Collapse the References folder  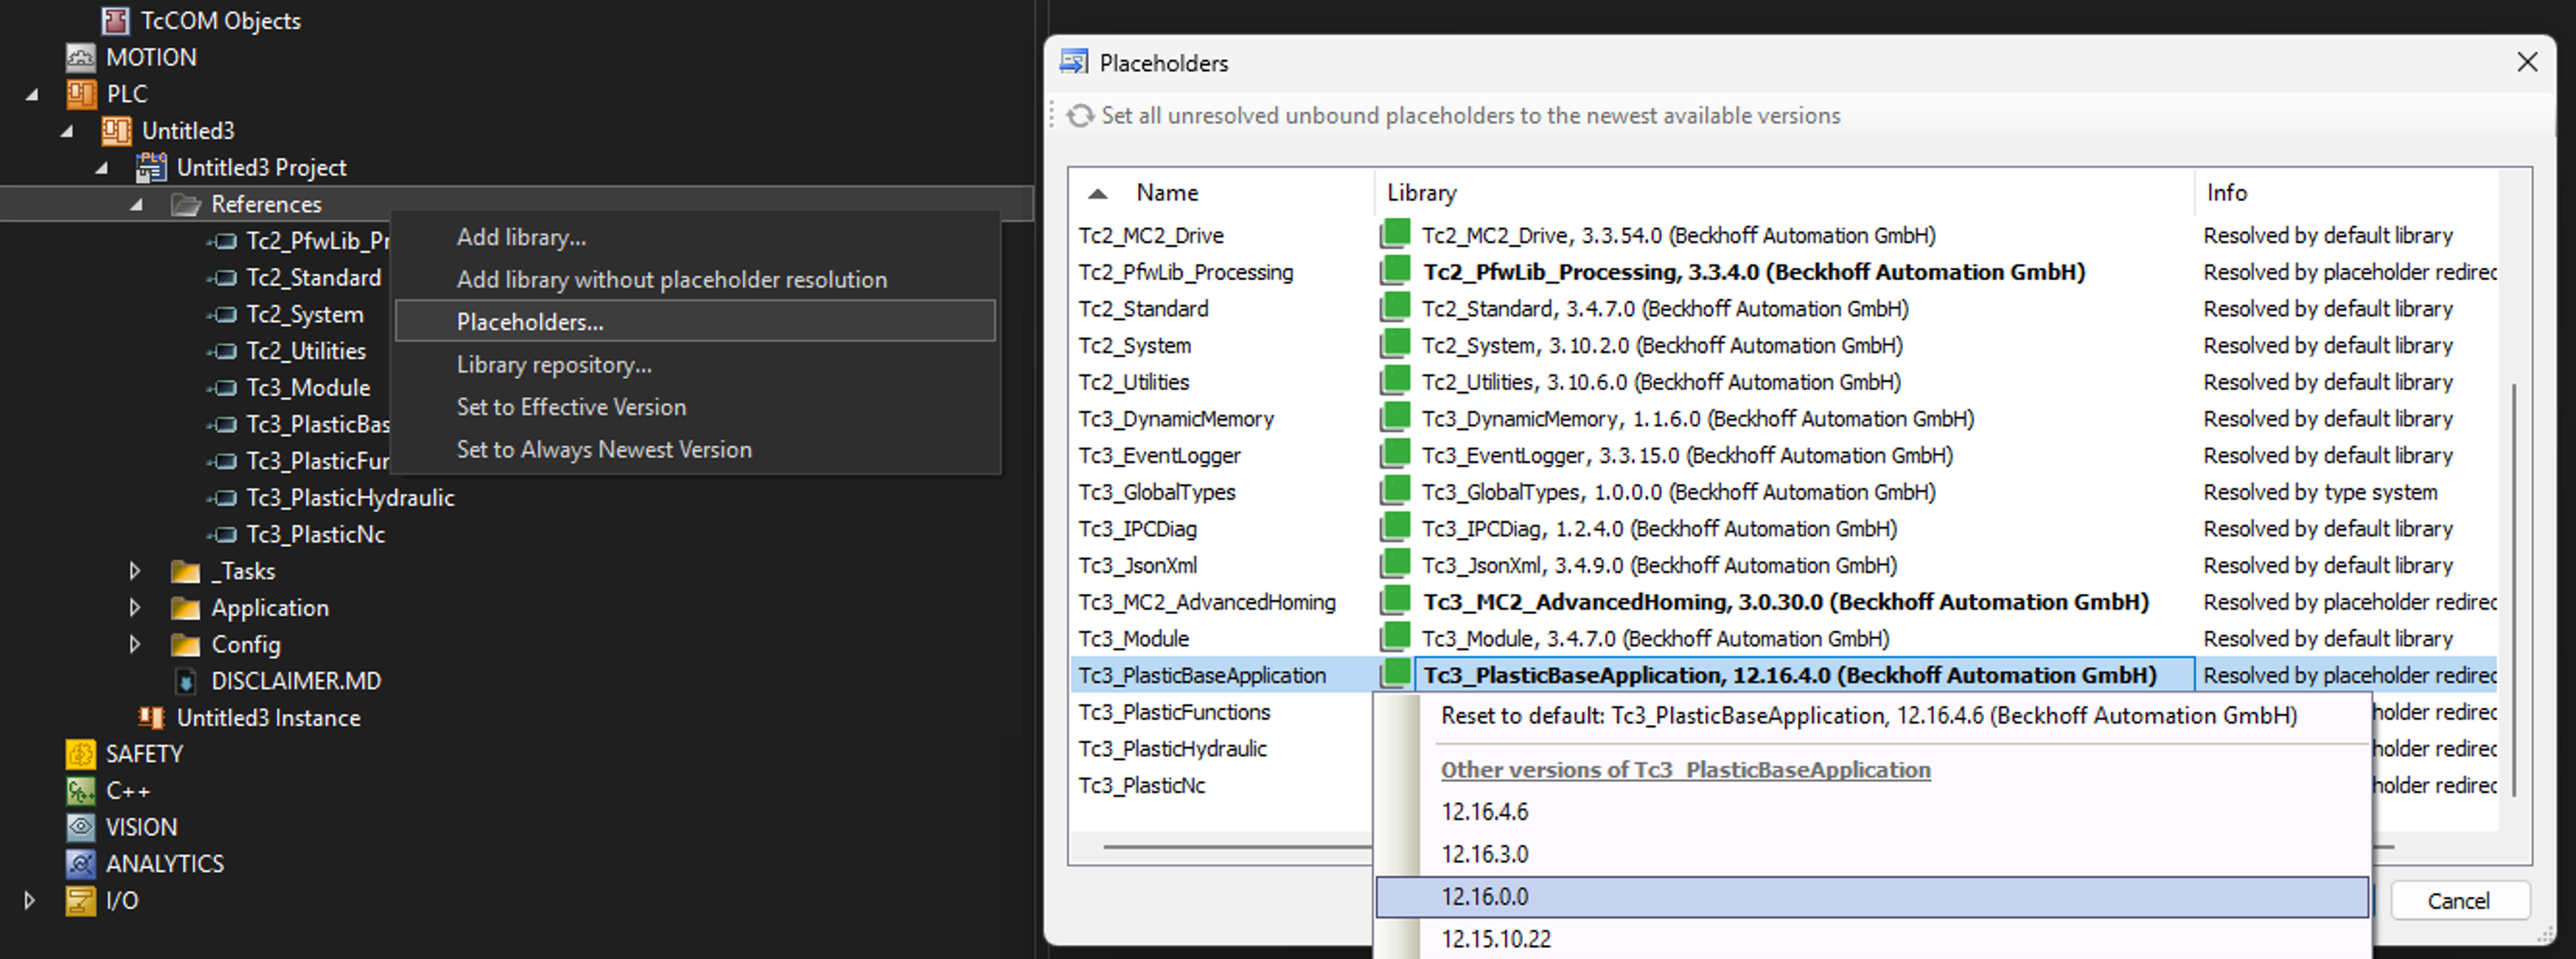(x=137, y=204)
